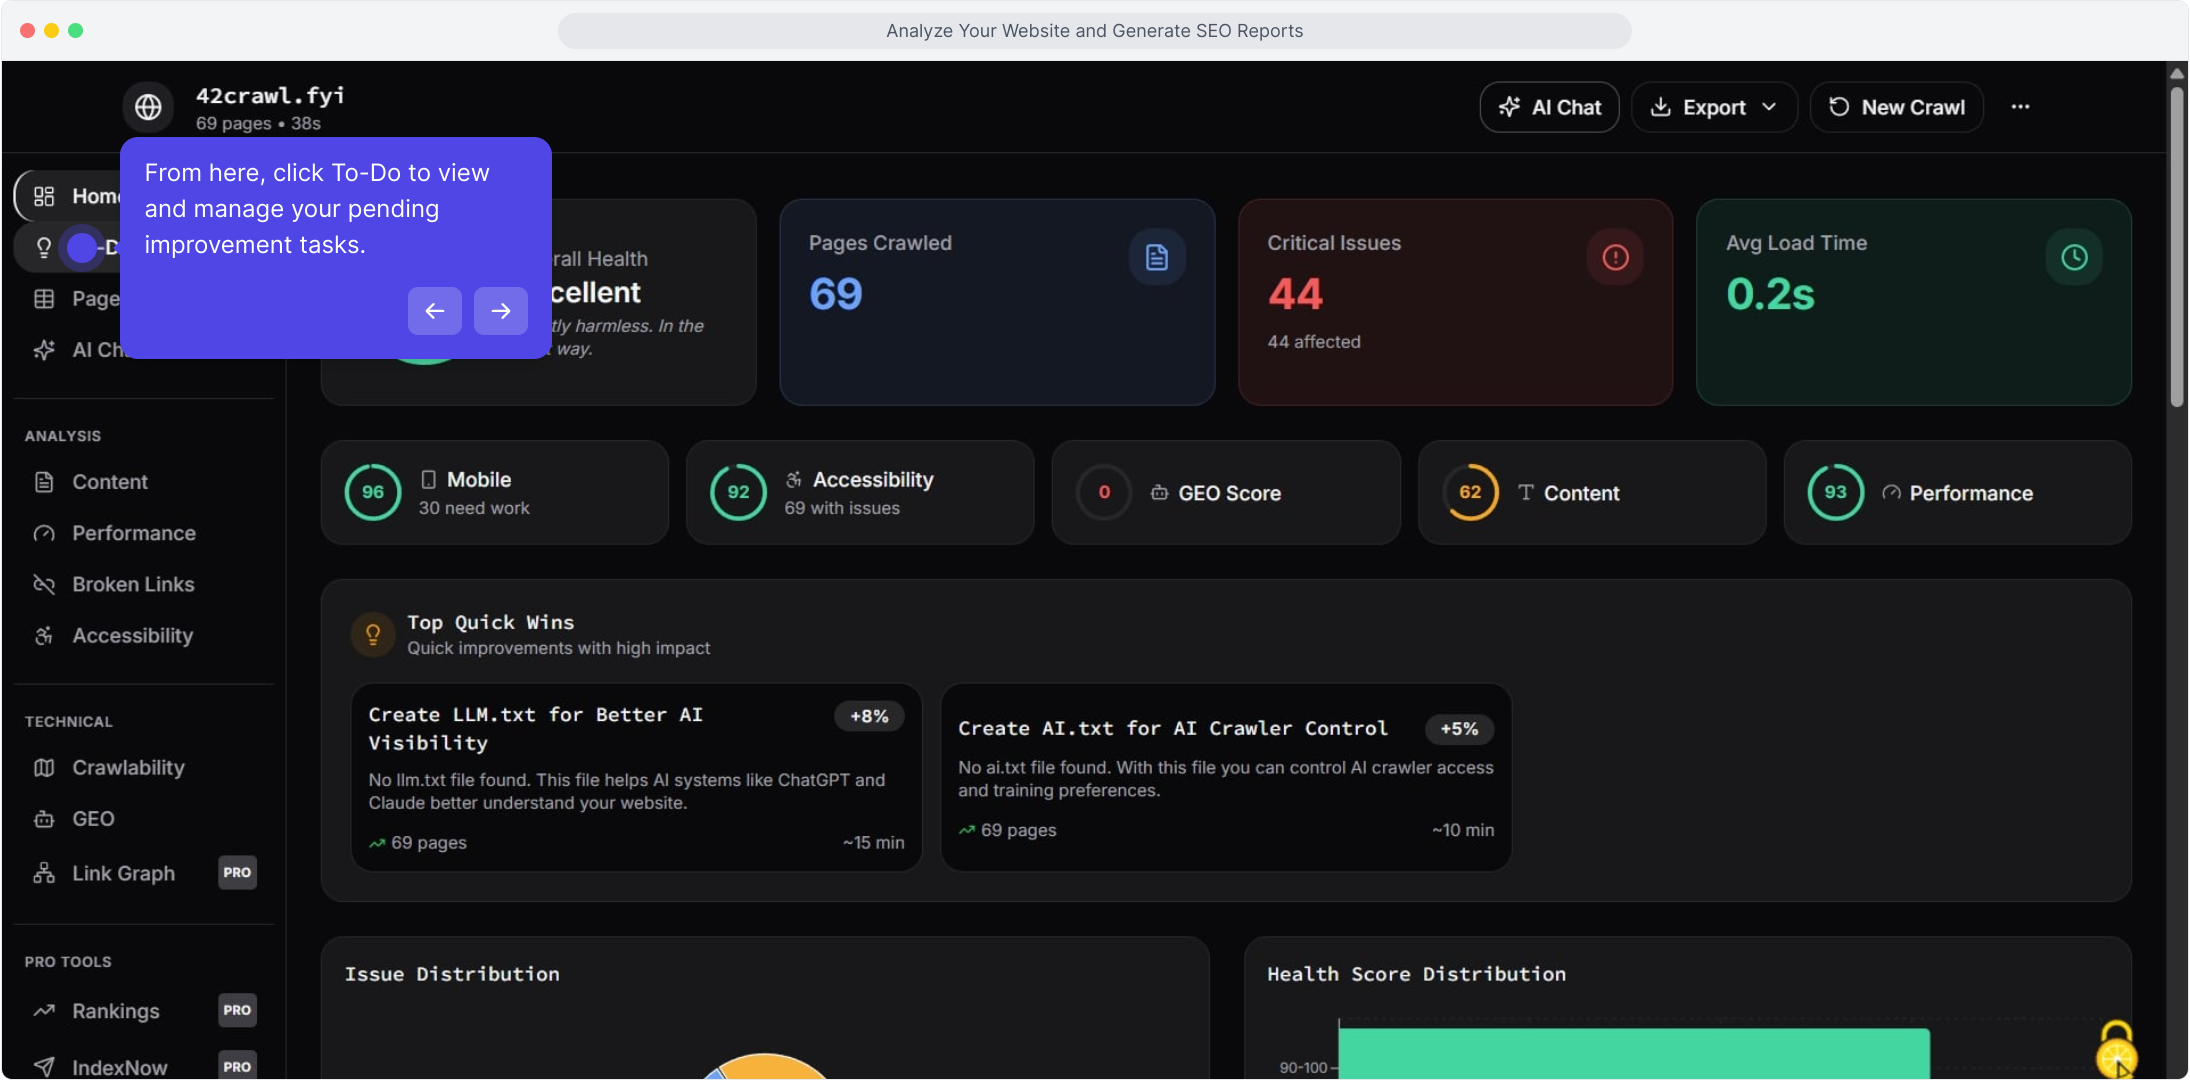Viewport: 2190px width, 1080px height.
Task: Open Crawlability section in sidebar
Action: point(128,768)
